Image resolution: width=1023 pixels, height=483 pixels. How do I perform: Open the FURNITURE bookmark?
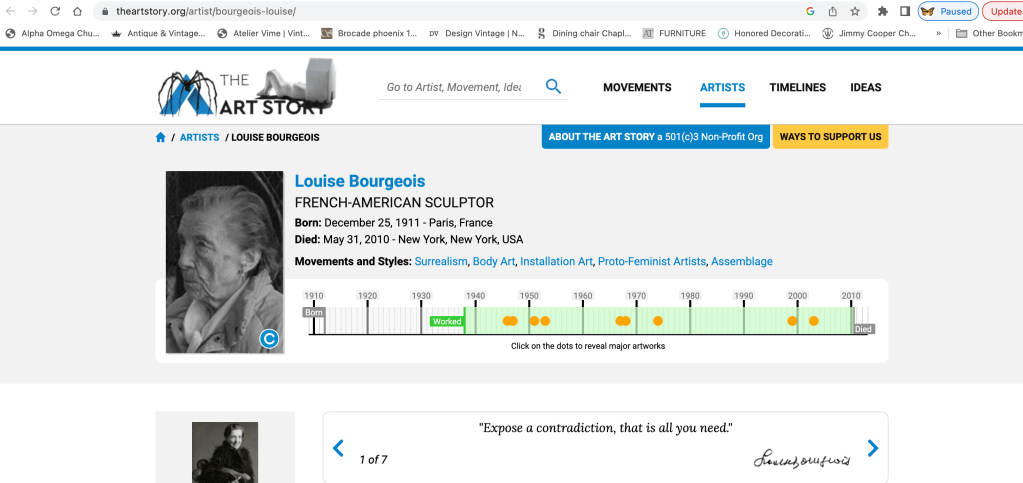tap(674, 33)
